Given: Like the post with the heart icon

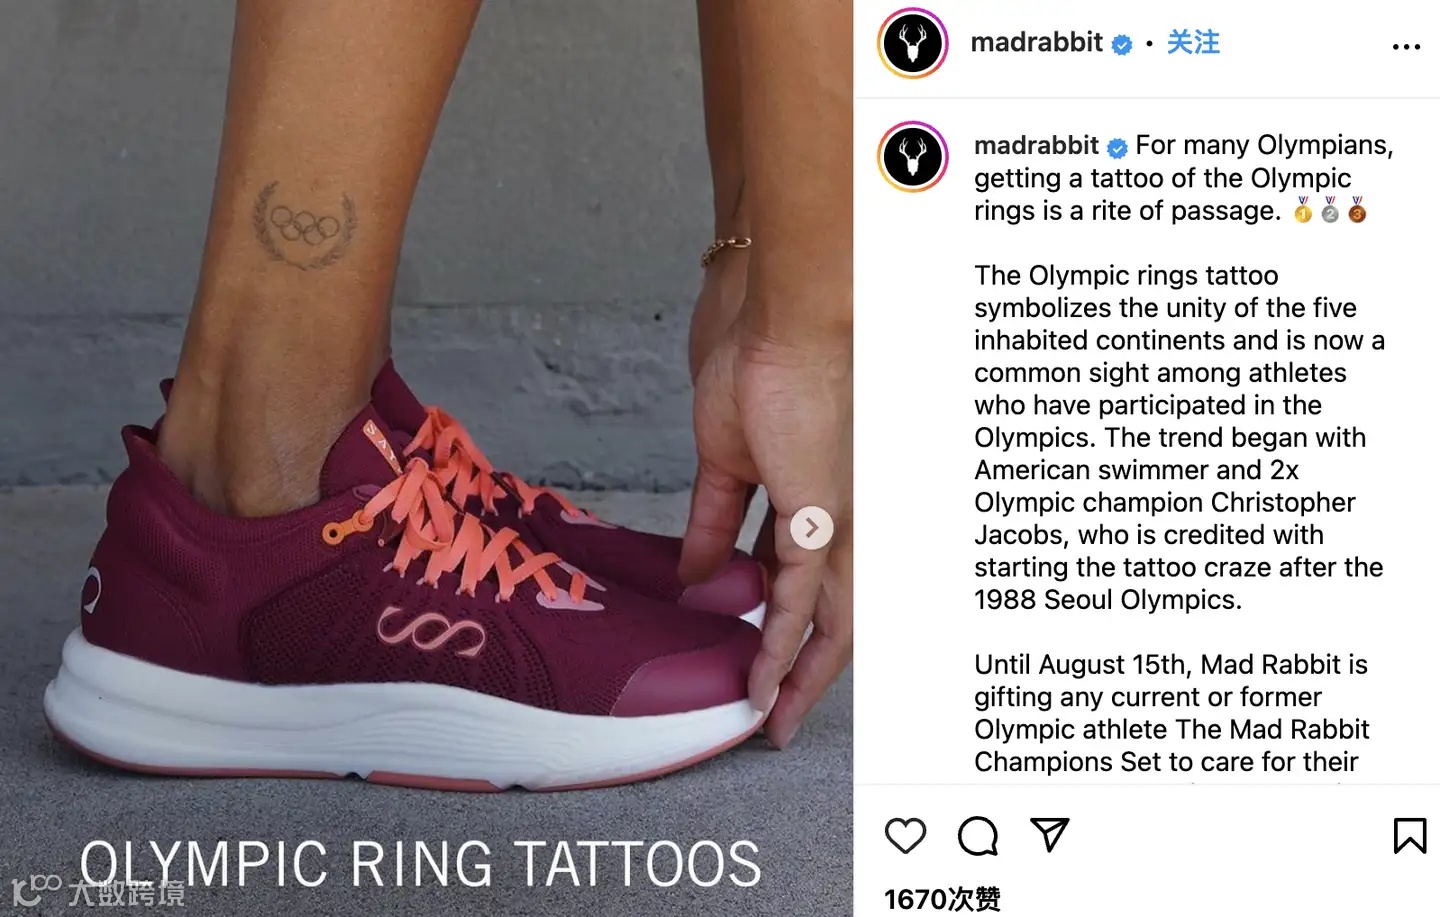Looking at the screenshot, I should (906, 836).
